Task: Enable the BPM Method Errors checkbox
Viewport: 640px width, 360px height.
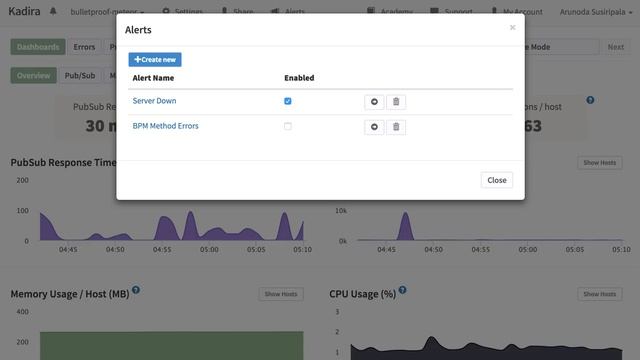Action: pyautogui.click(x=288, y=127)
